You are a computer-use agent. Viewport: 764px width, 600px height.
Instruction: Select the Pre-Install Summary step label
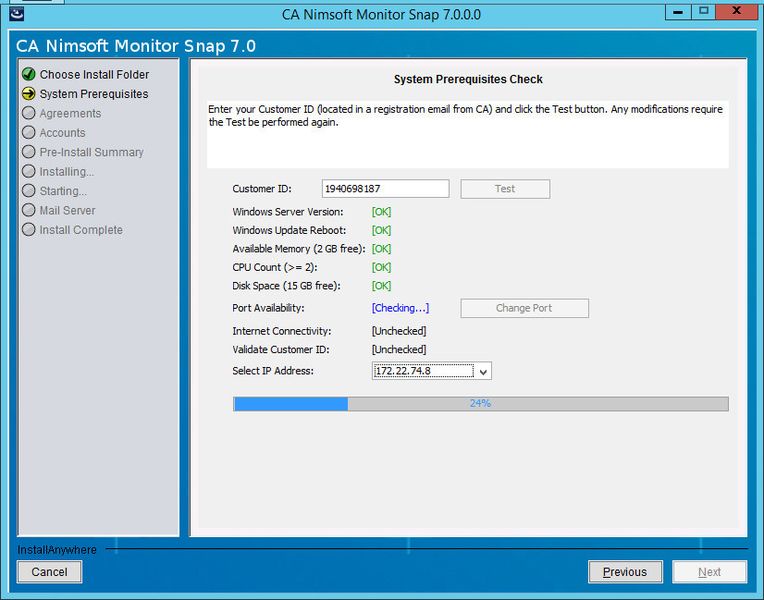tap(92, 152)
